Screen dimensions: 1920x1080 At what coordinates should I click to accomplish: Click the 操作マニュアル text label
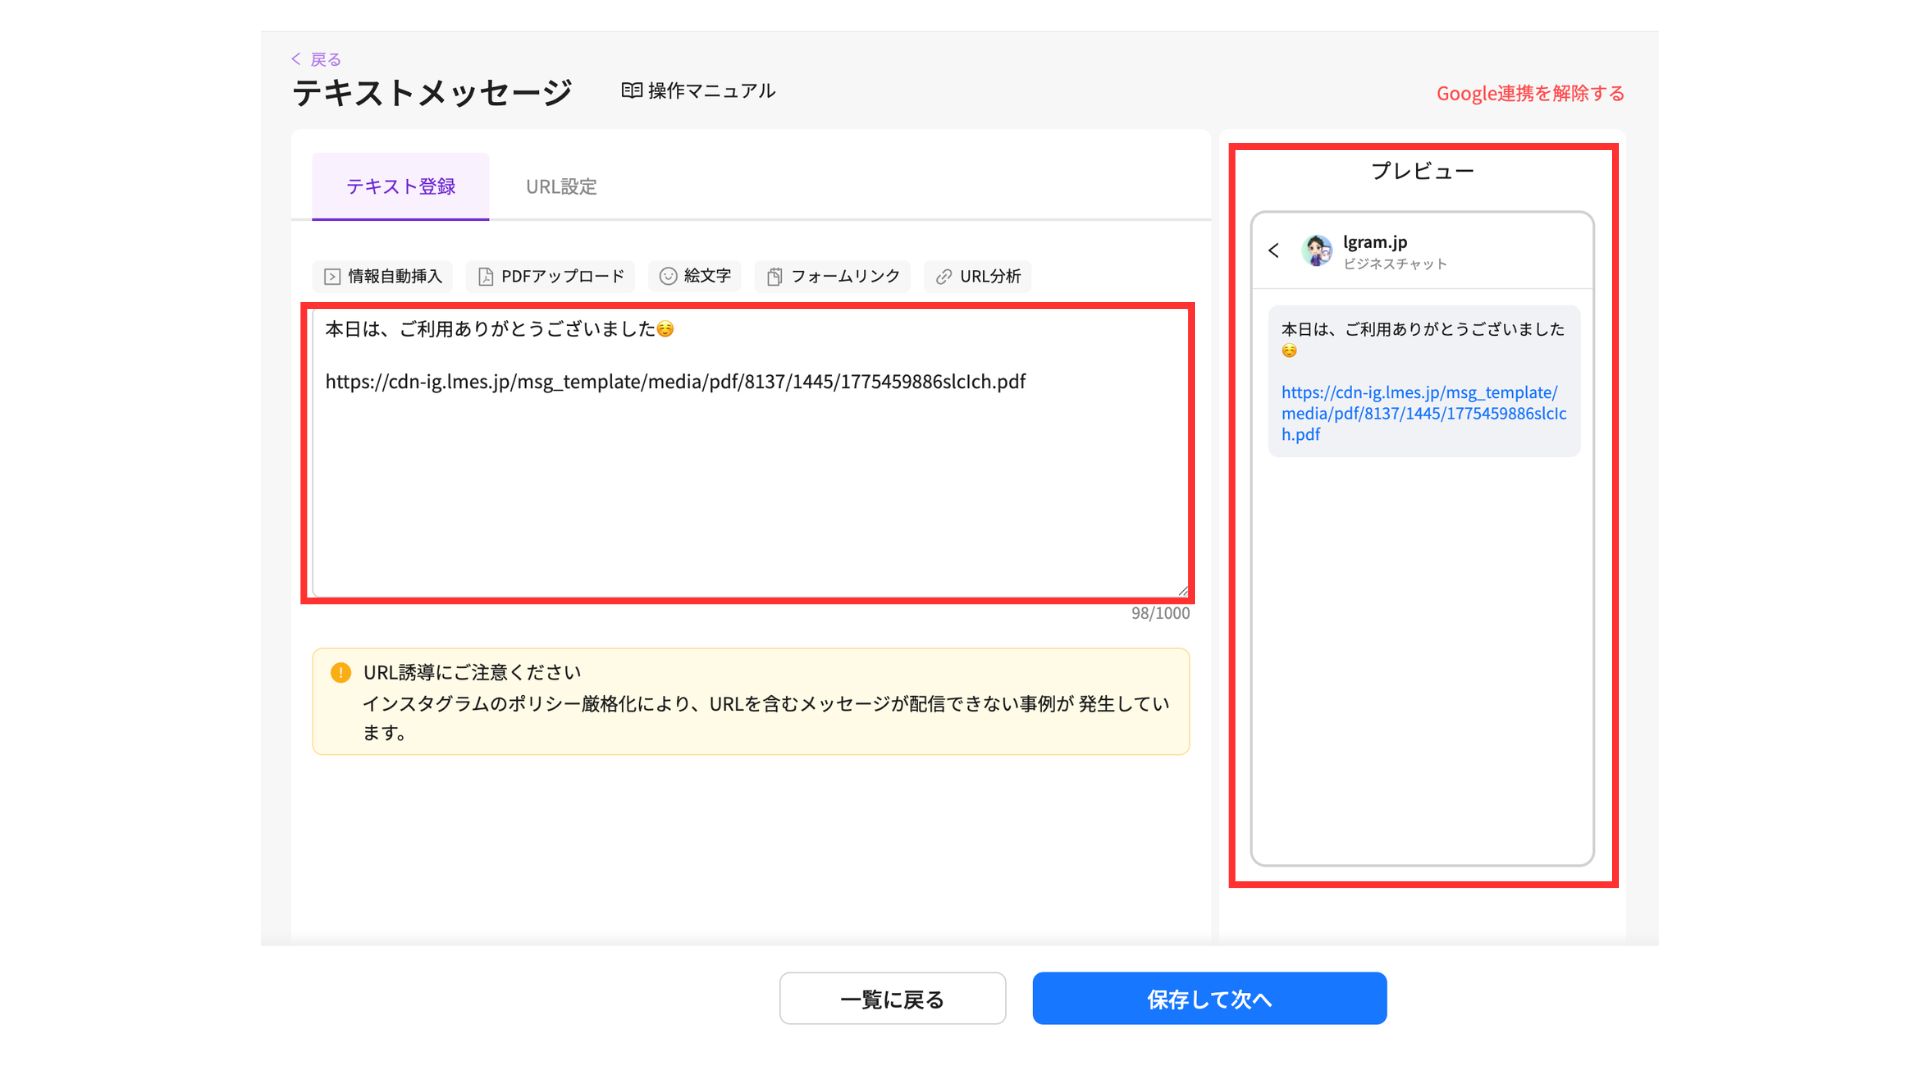[711, 91]
